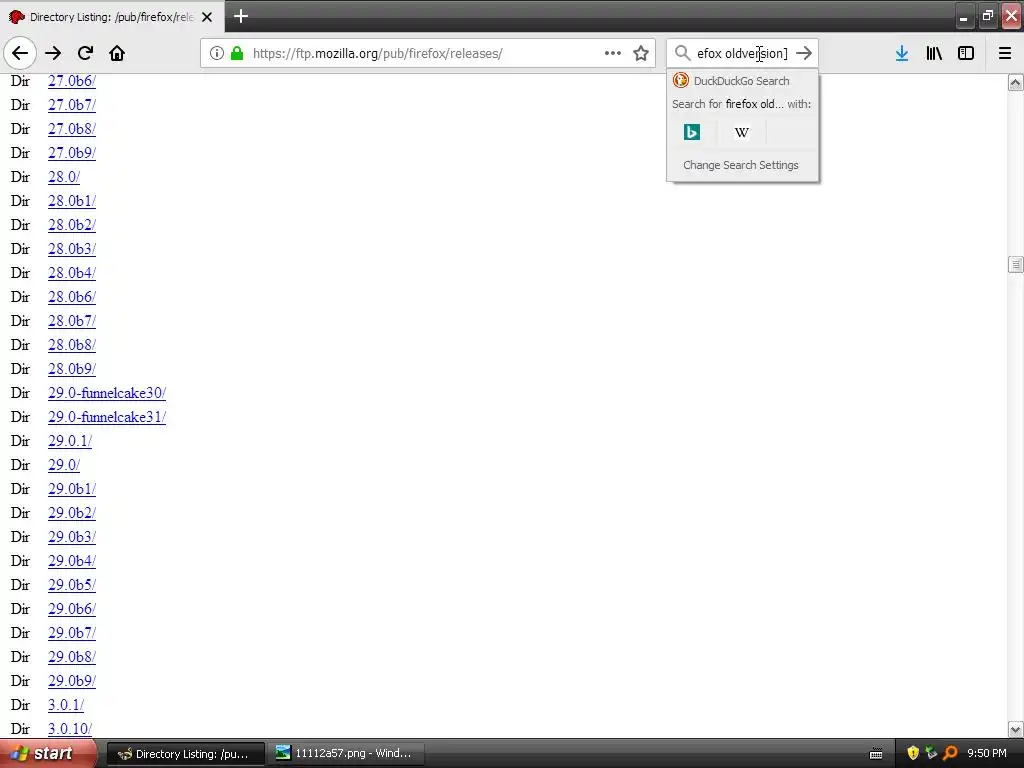Open the Firefox home page
Viewport: 1024px width, 768px height.
tap(117, 53)
